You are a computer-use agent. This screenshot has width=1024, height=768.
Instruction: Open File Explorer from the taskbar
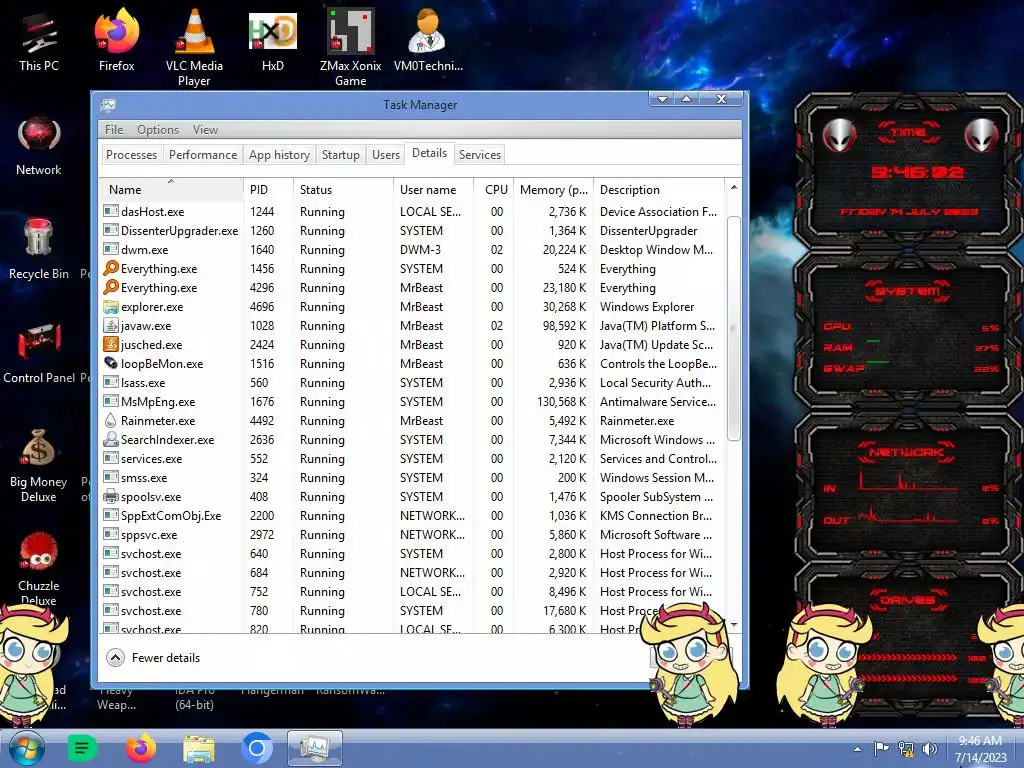click(x=199, y=749)
